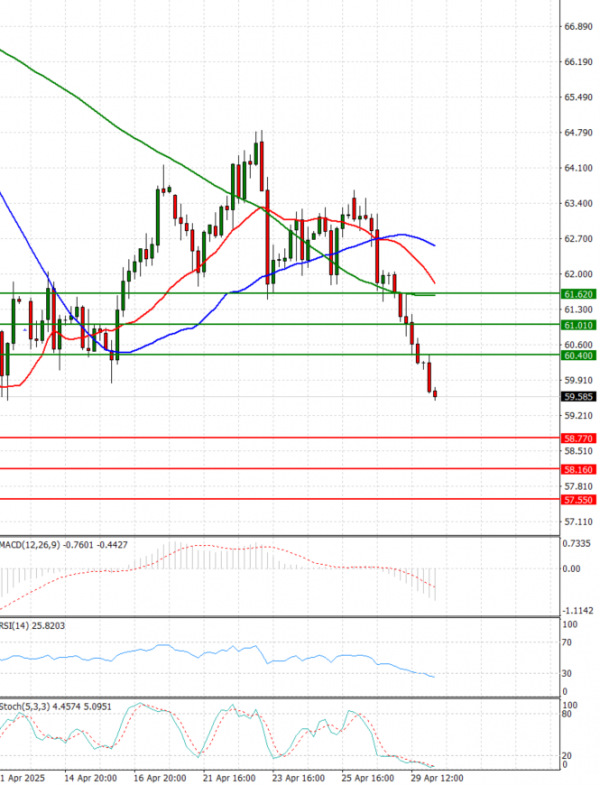Click the current price 59.585 label
Screen dimensions: 600x785
(x=578, y=397)
